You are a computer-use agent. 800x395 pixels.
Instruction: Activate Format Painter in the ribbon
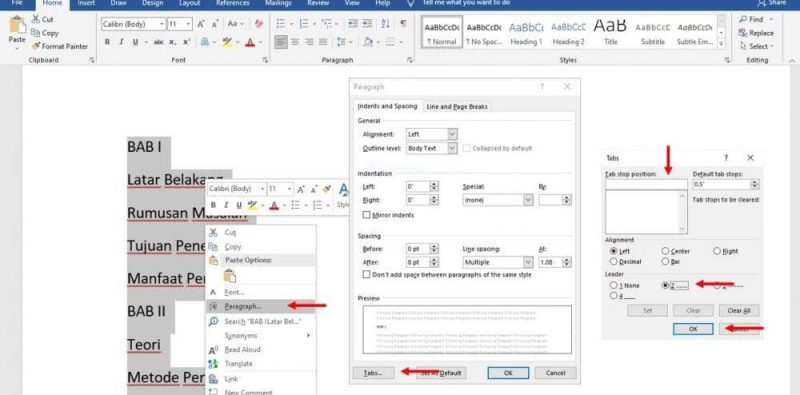point(60,46)
